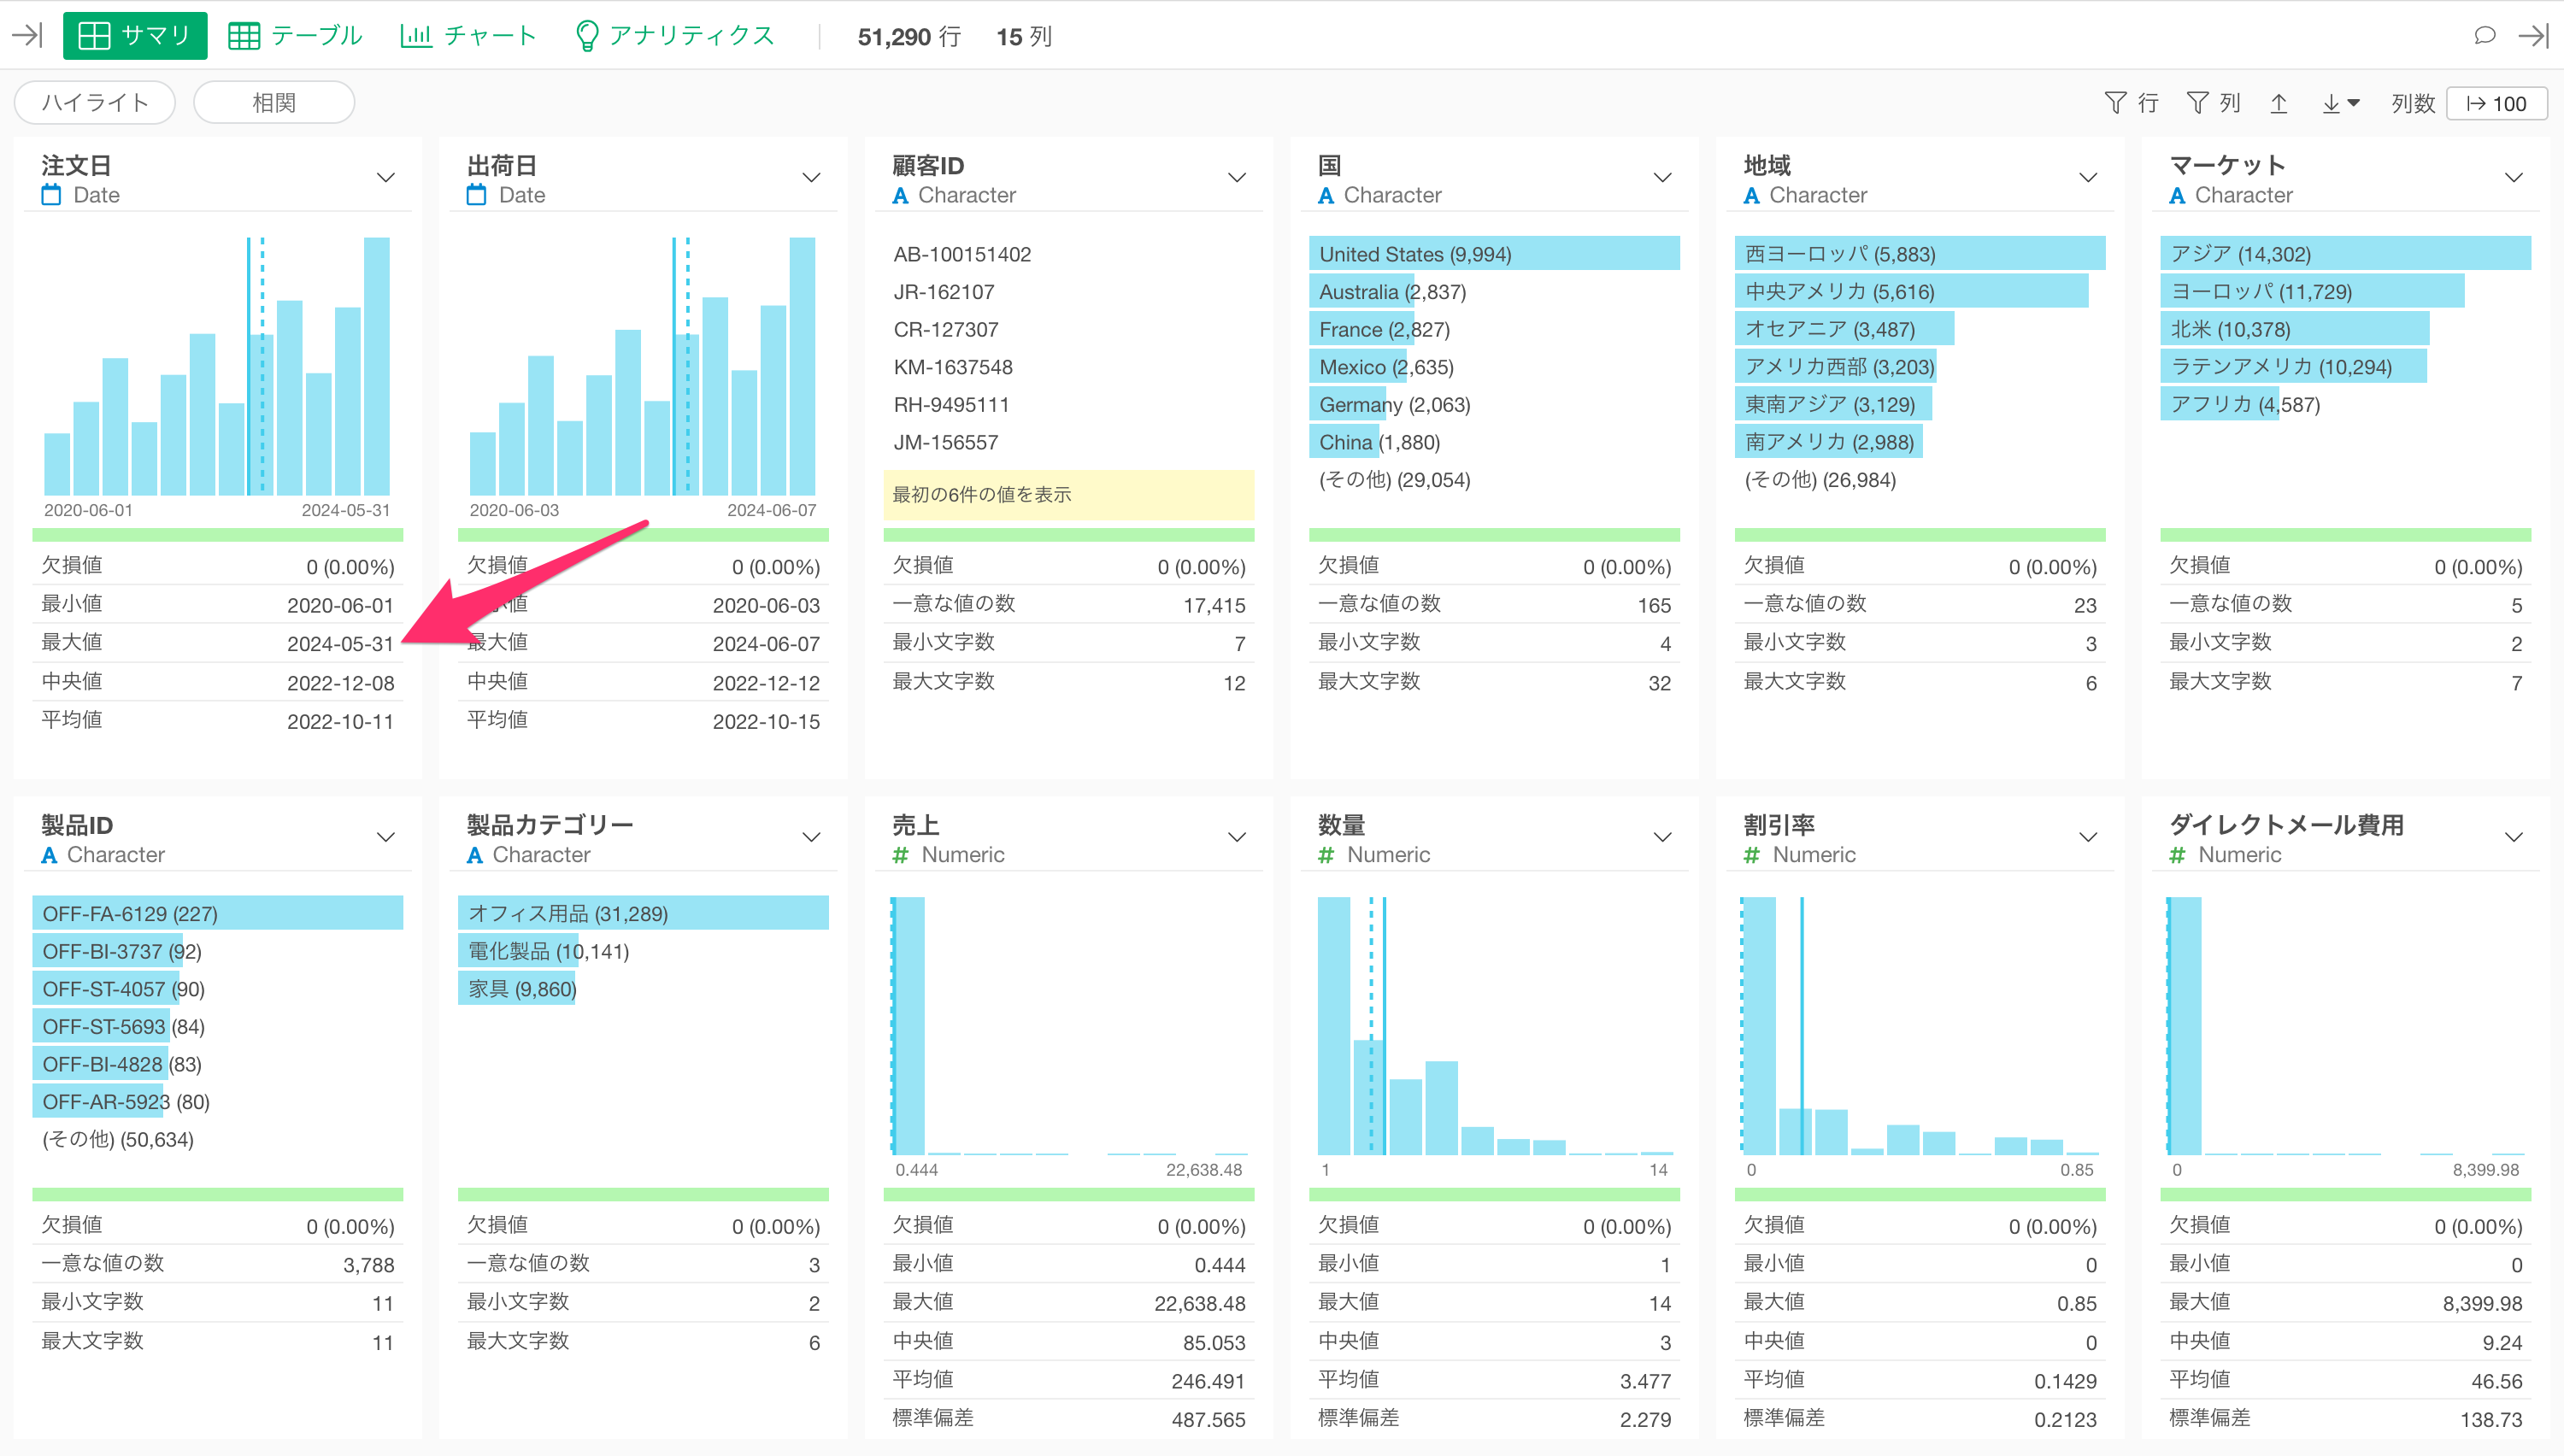Click the Character type icon under マーケット
This screenshot has width=2564, height=1456.
coord(2177,196)
